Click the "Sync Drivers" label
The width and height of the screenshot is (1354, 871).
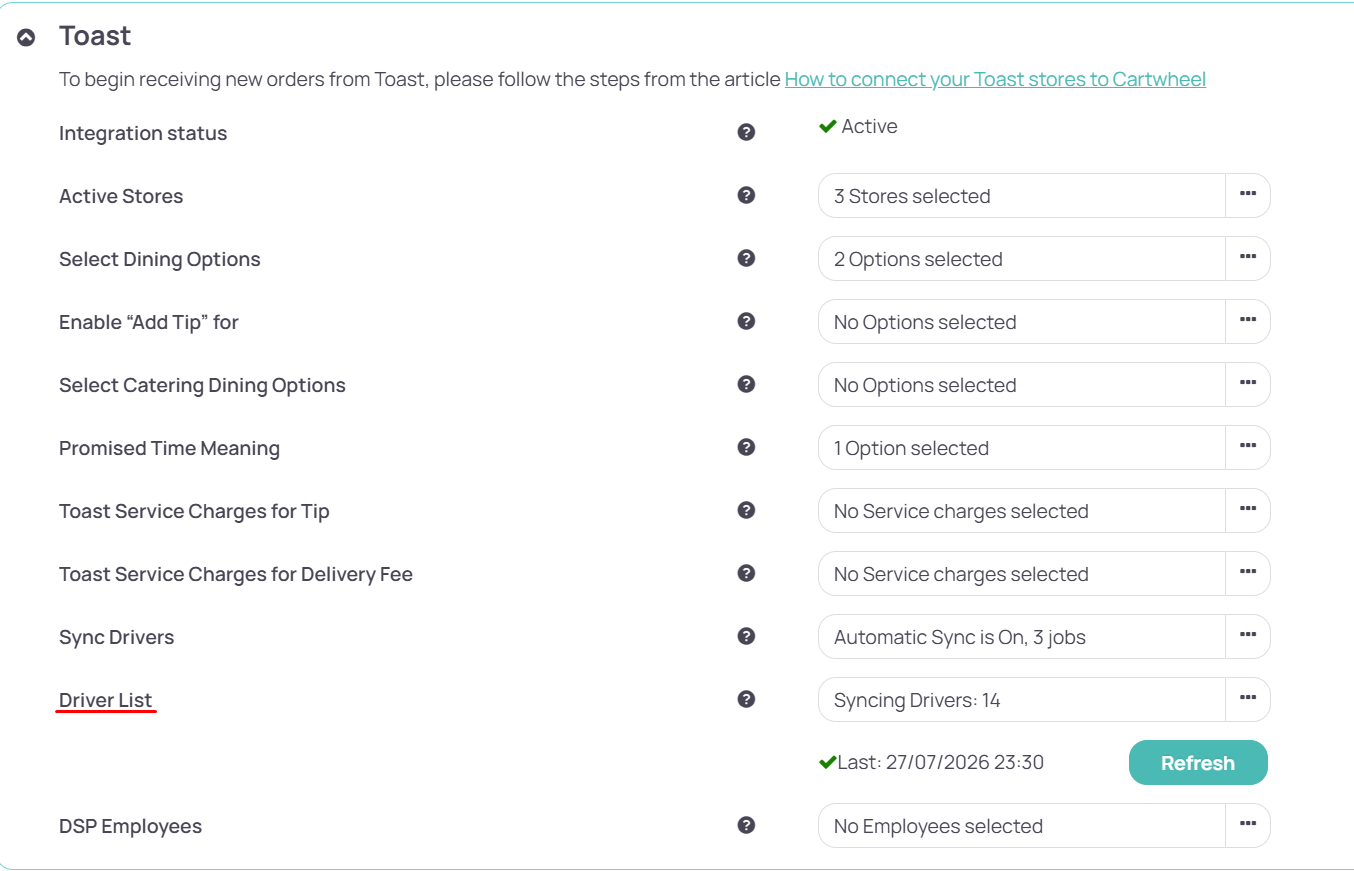(x=116, y=637)
